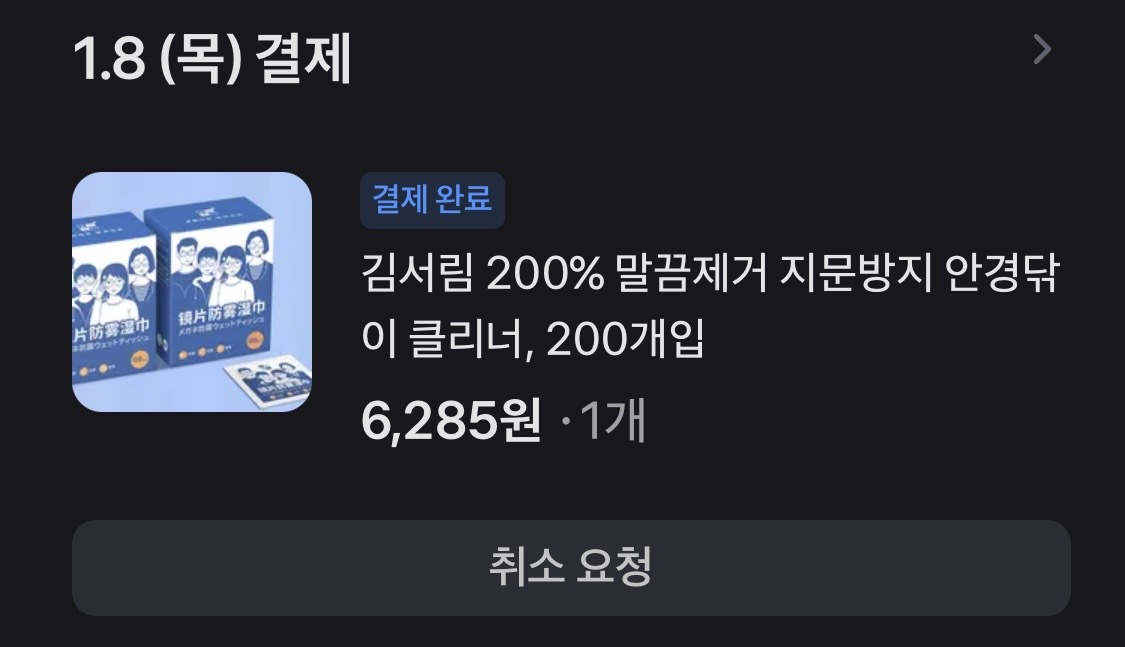Viewport: 1125px width, 647px height.
Task: Tap the 6,285원 price label
Action: pos(451,420)
